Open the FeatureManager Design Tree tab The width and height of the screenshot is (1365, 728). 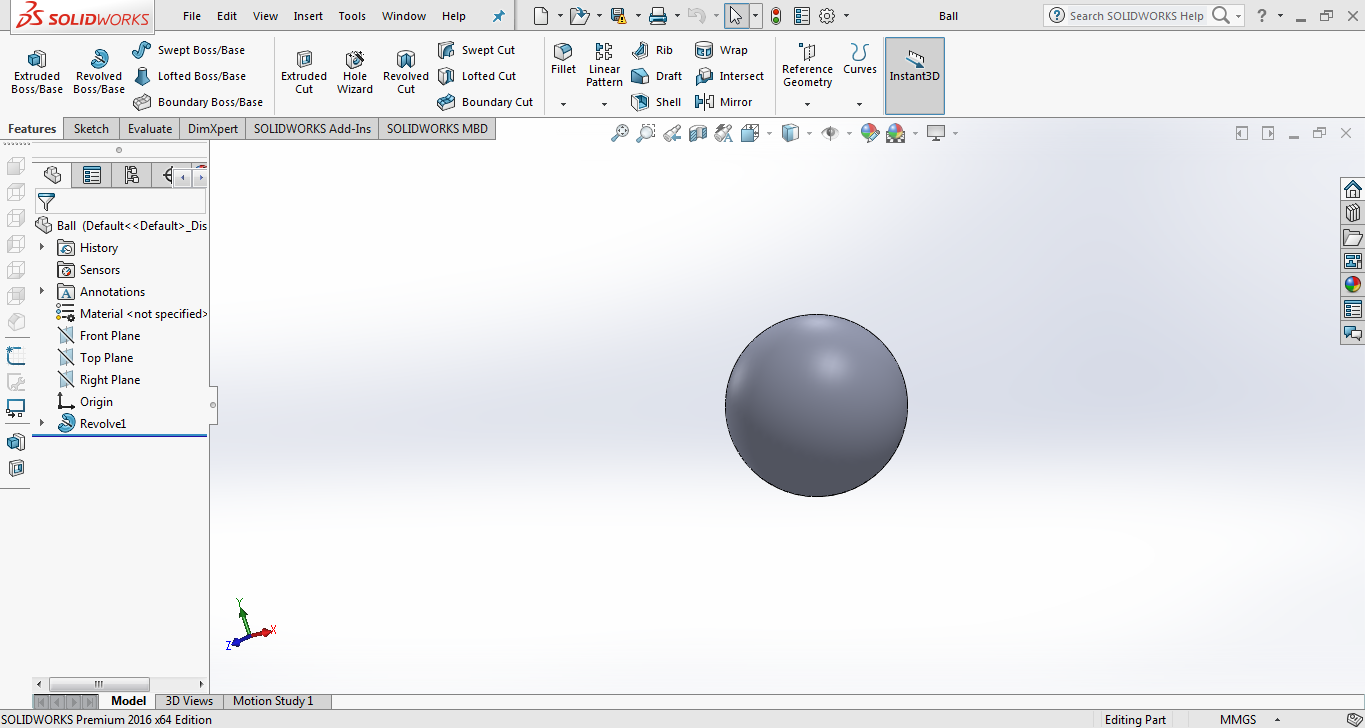(x=53, y=175)
